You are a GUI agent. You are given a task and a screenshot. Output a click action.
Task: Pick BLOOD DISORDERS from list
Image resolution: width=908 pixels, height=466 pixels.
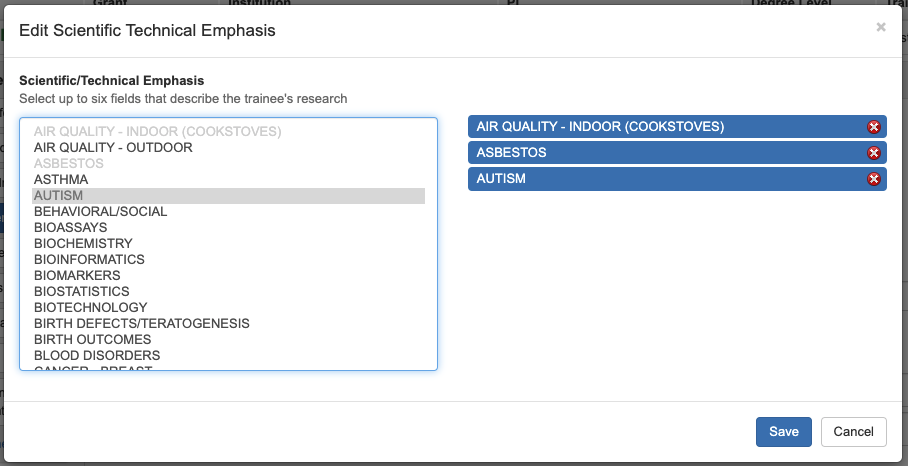pyautogui.click(x=97, y=356)
